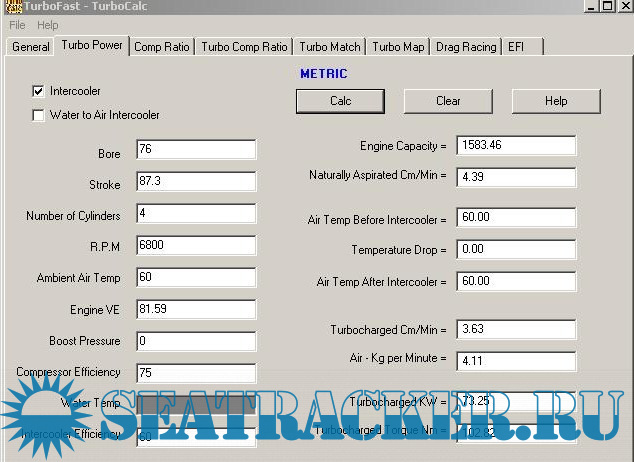This screenshot has width=634, height=462.
Task: Switch to the General tab
Action: [x=31, y=47]
